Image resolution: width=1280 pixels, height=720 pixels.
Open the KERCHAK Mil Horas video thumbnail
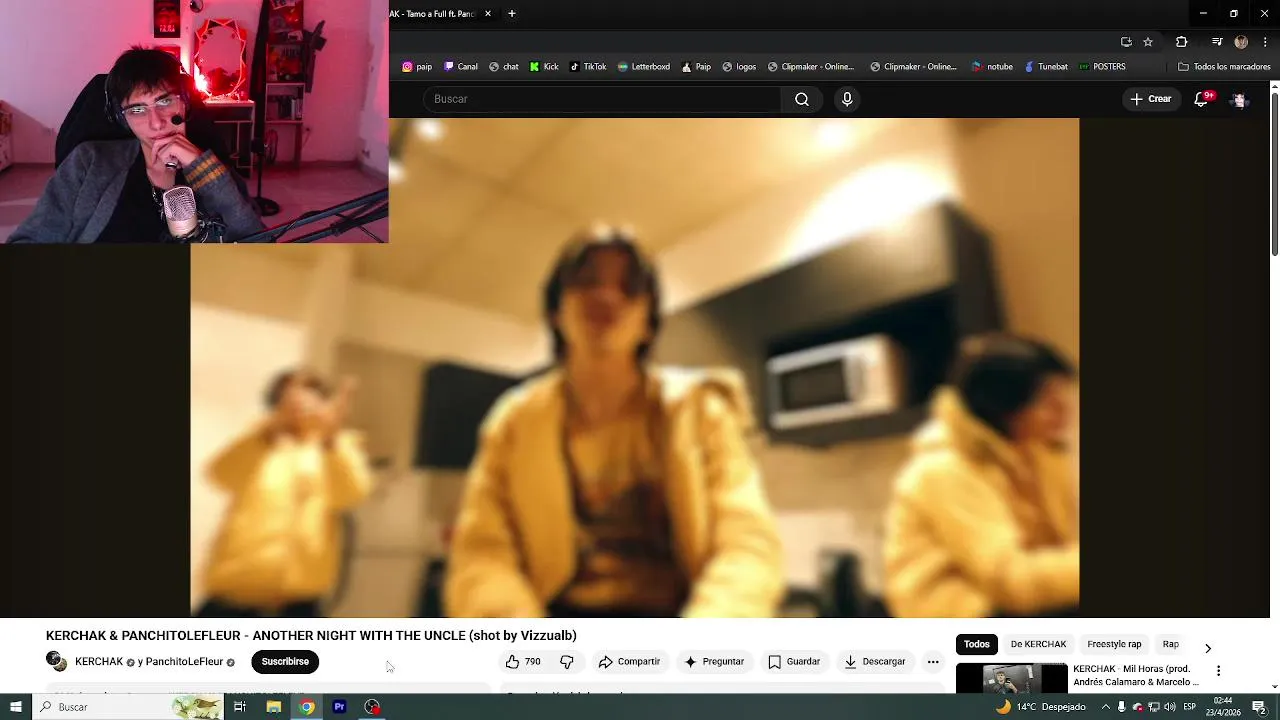[1012, 678]
